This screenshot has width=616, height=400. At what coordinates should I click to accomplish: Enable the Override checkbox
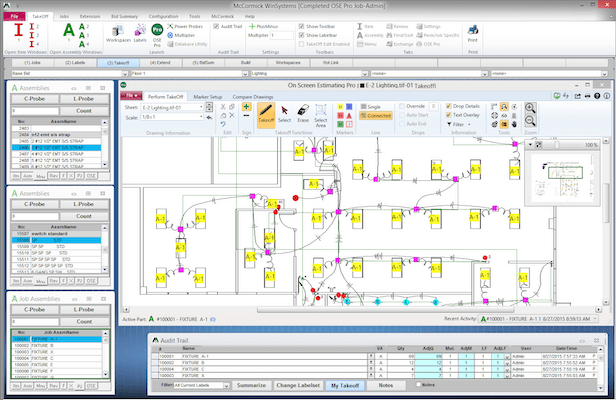pos(402,106)
